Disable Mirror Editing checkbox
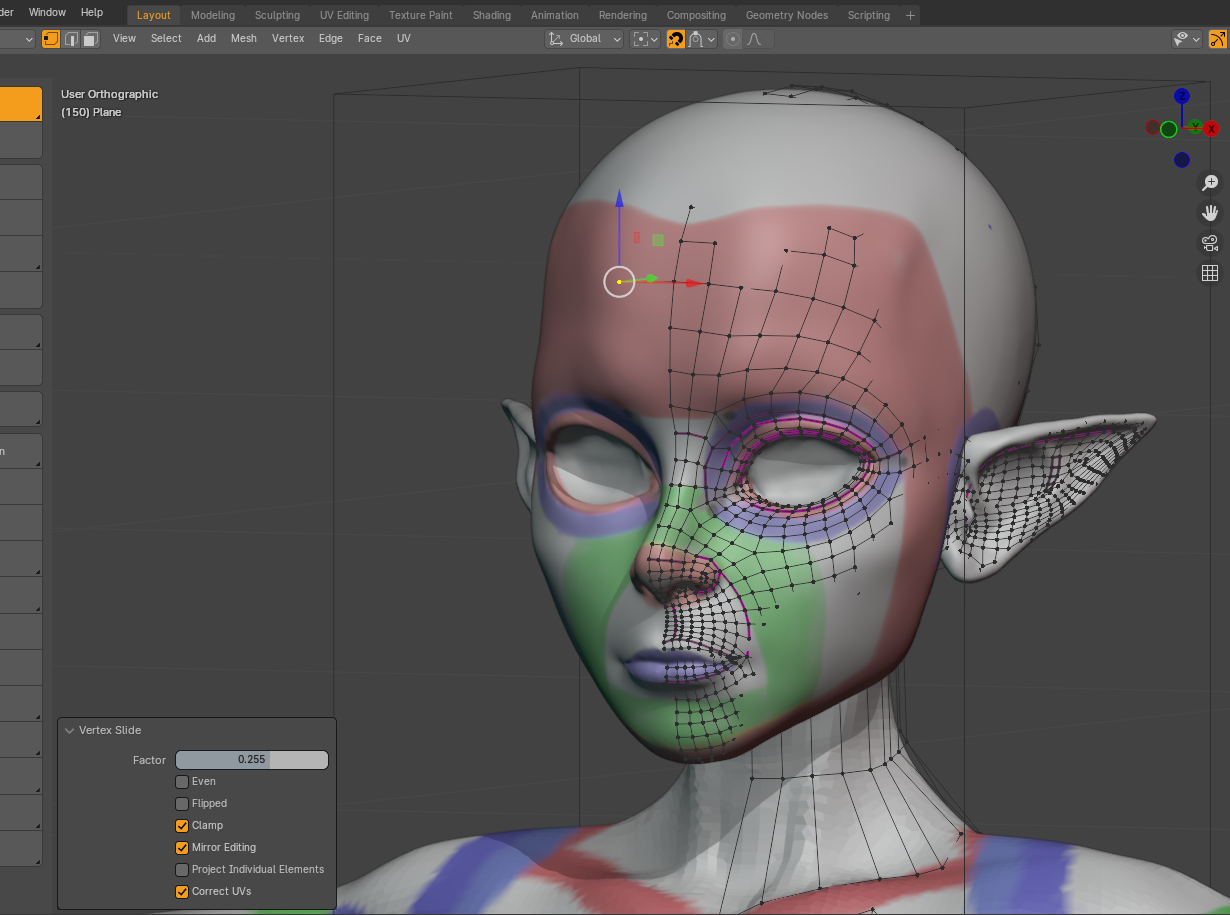Image resolution: width=1230 pixels, height=915 pixels. point(182,848)
